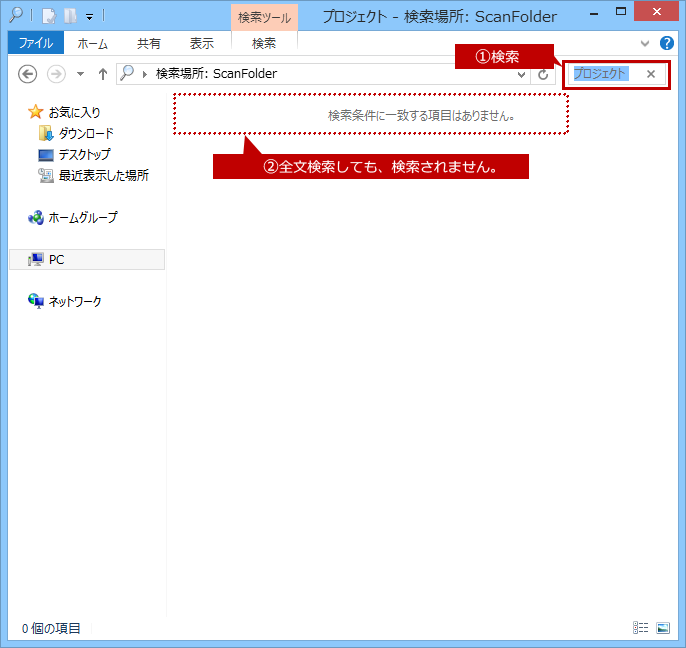The image size is (686, 648).
Task: Click the PC computer icon
Action: (x=35, y=259)
